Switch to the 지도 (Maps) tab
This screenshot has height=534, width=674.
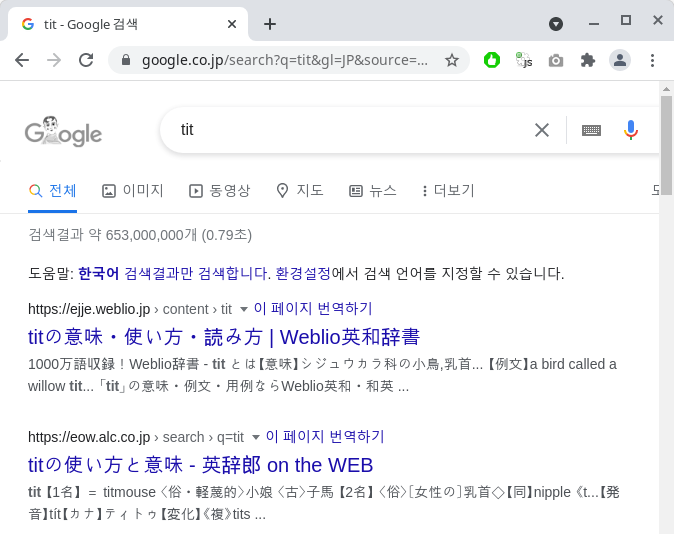point(300,190)
